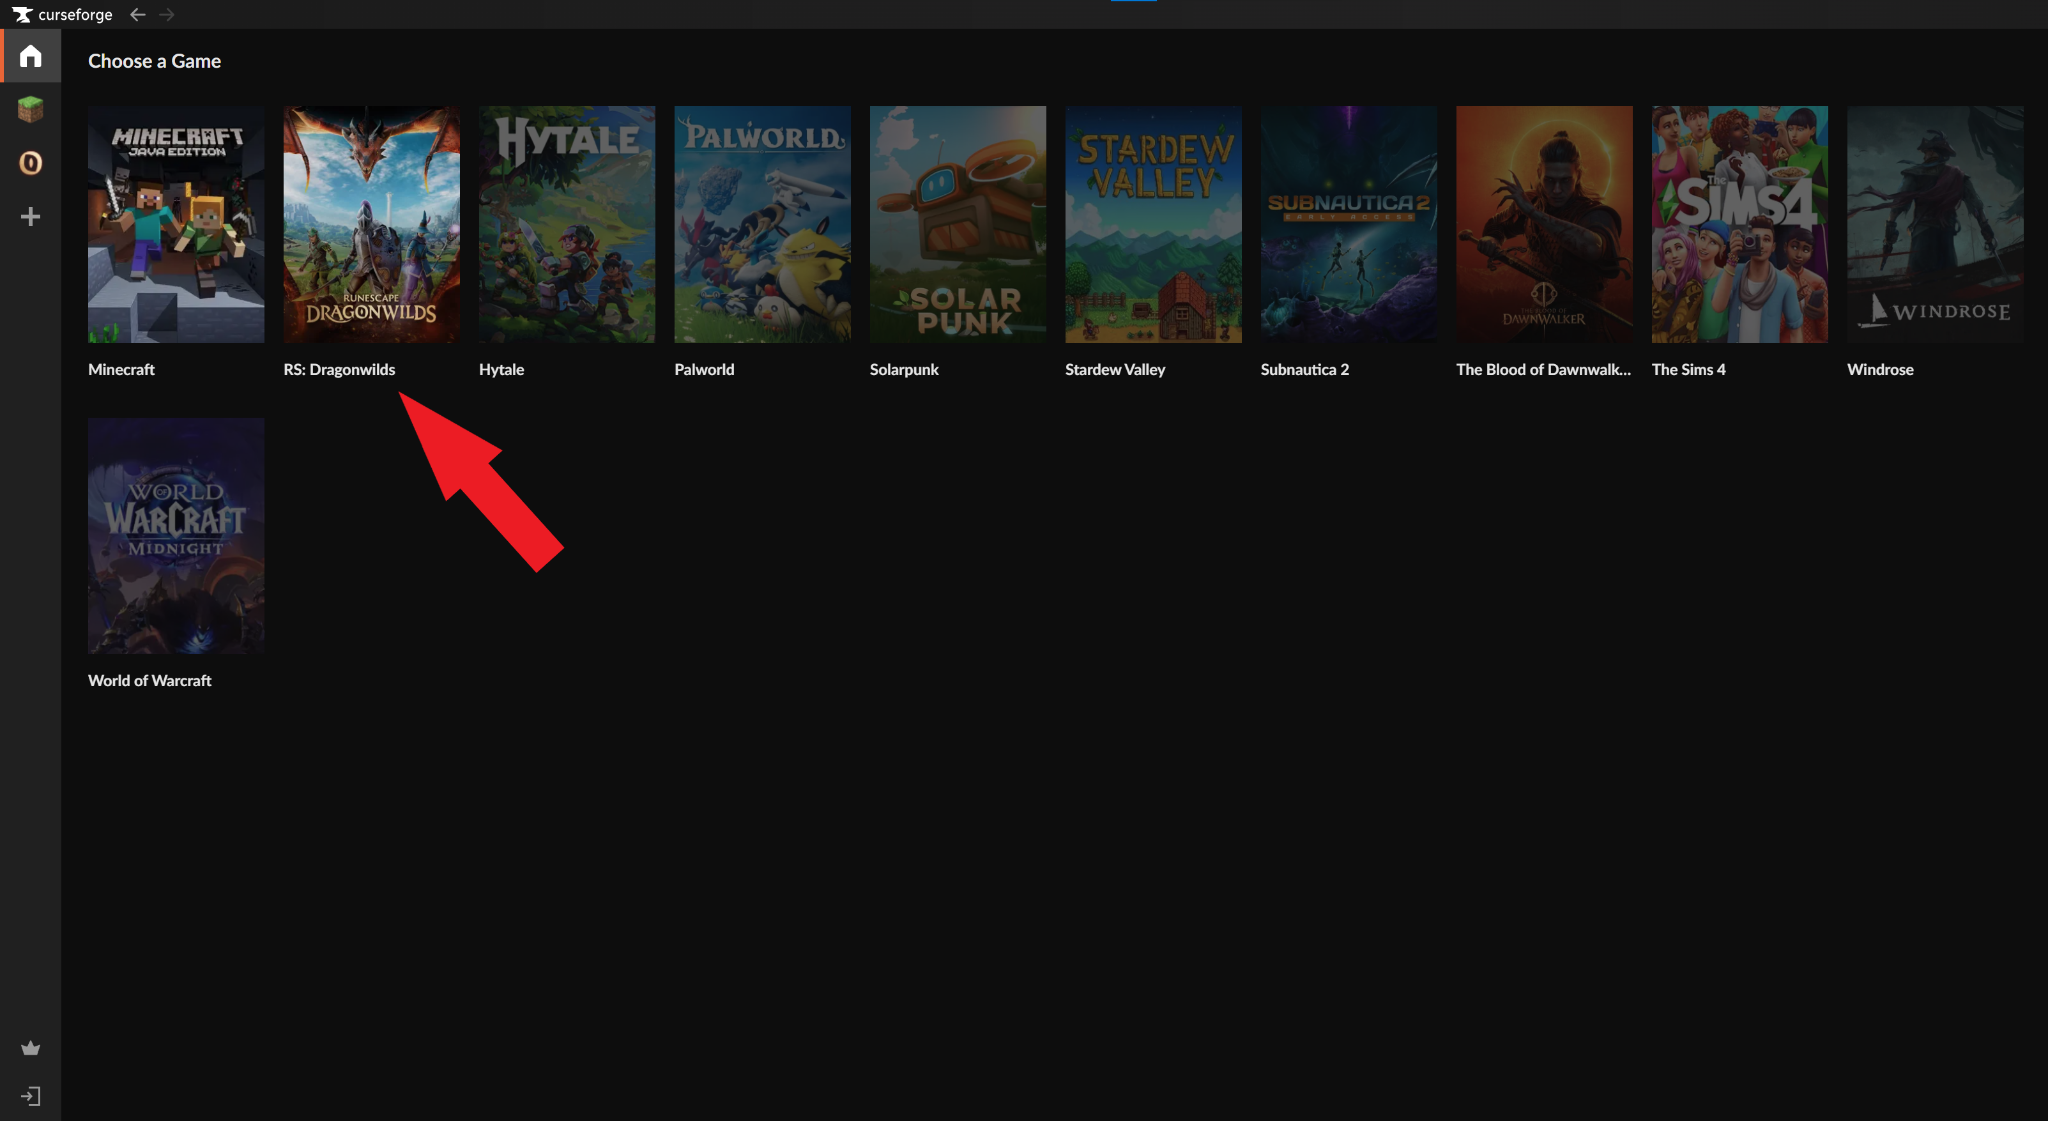Open the Subnautica 2 cover

pyautogui.click(x=1349, y=225)
